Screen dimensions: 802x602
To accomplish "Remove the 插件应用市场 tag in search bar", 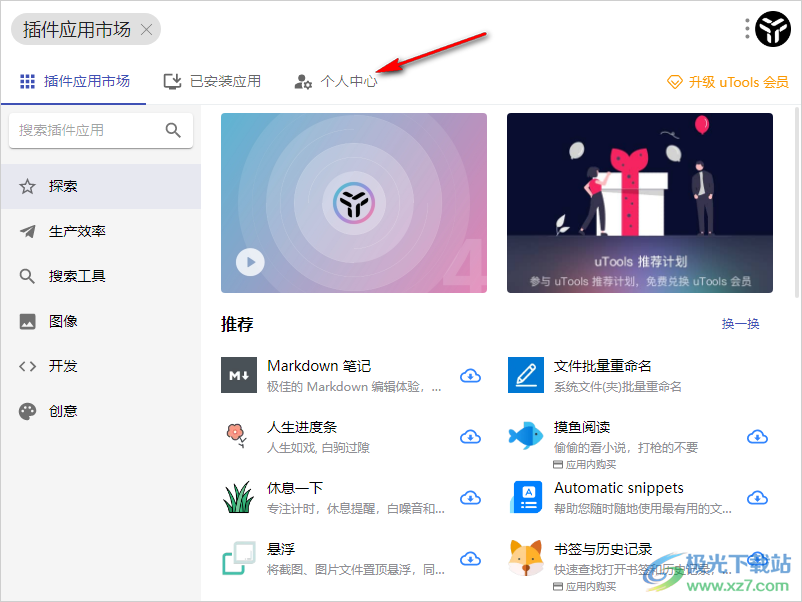I will pos(147,30).
